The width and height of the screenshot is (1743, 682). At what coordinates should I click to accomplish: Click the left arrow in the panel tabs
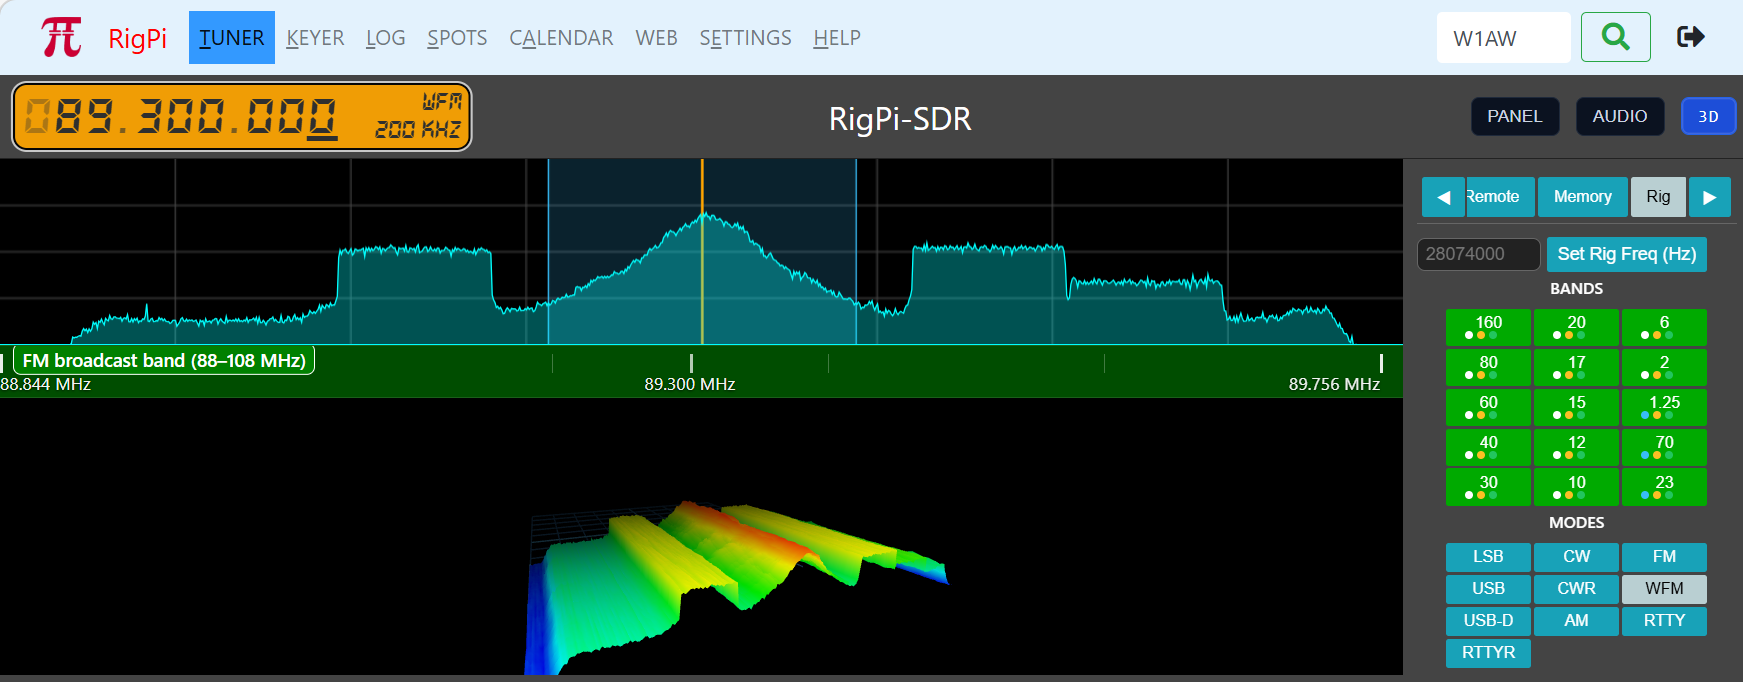point(1443,197)
